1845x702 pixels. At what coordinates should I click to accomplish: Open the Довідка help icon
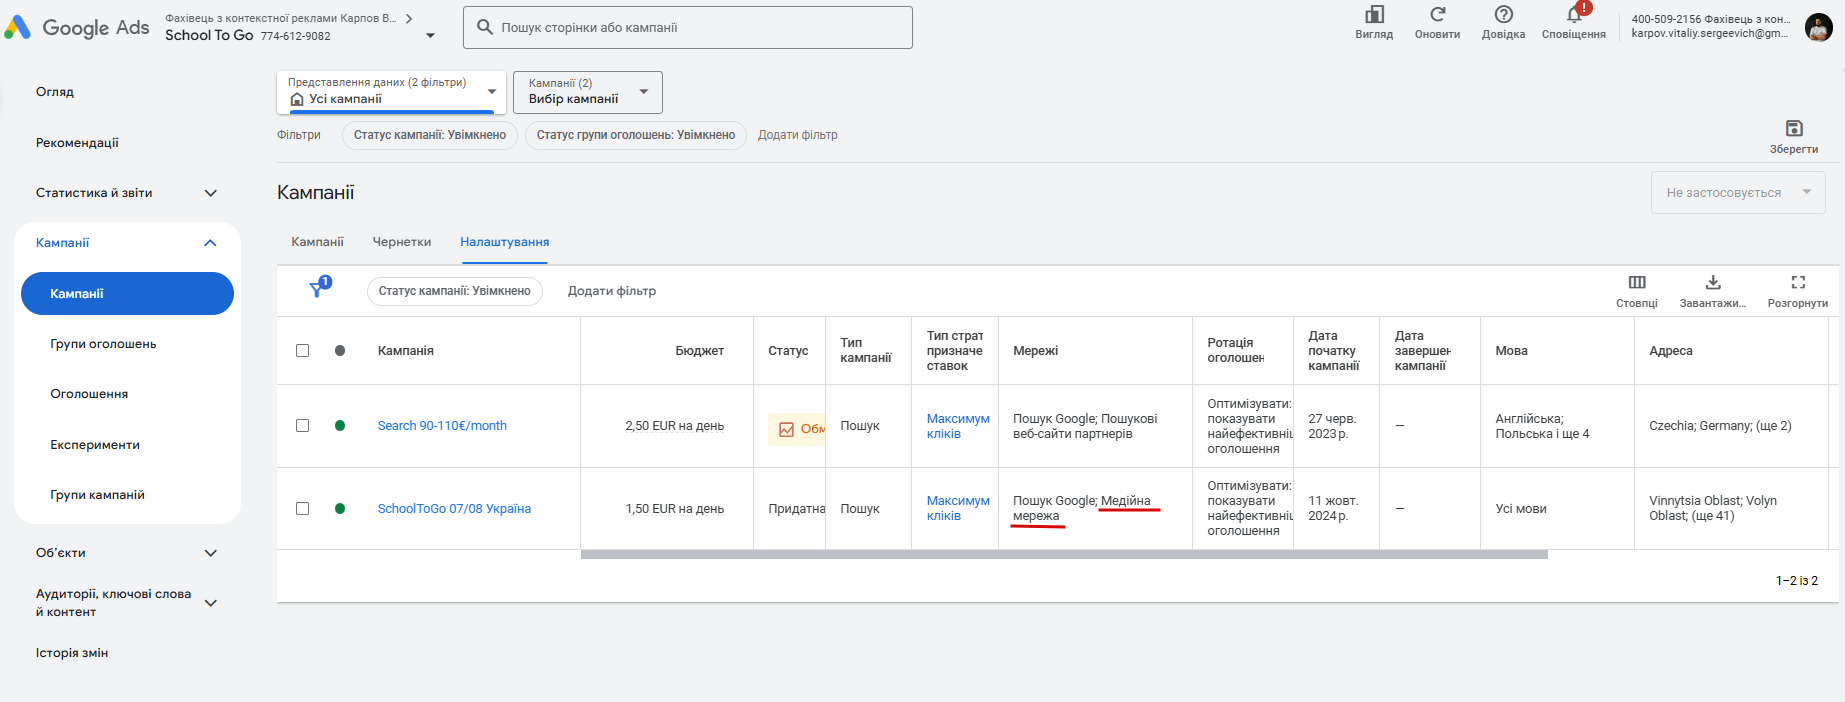tap(1503, 15)
